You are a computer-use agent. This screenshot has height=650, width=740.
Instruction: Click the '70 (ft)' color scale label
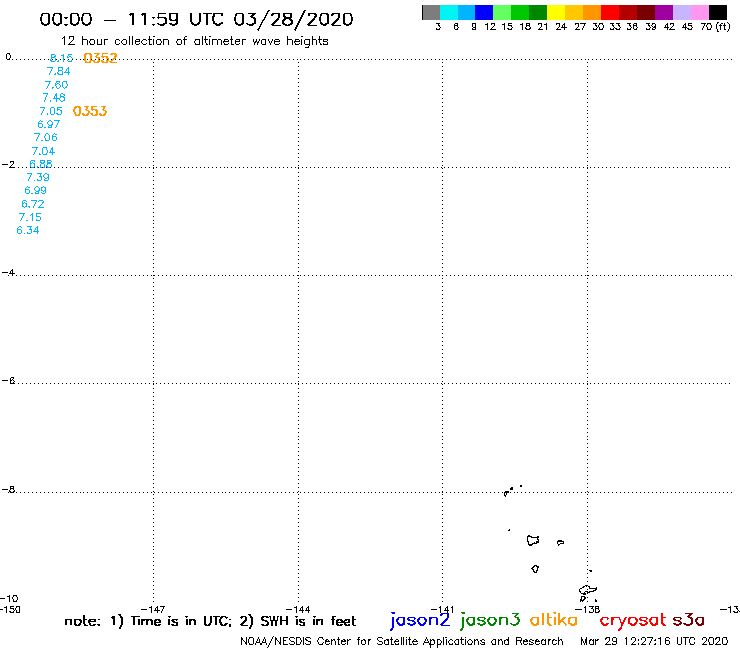(x=715, y=26)
